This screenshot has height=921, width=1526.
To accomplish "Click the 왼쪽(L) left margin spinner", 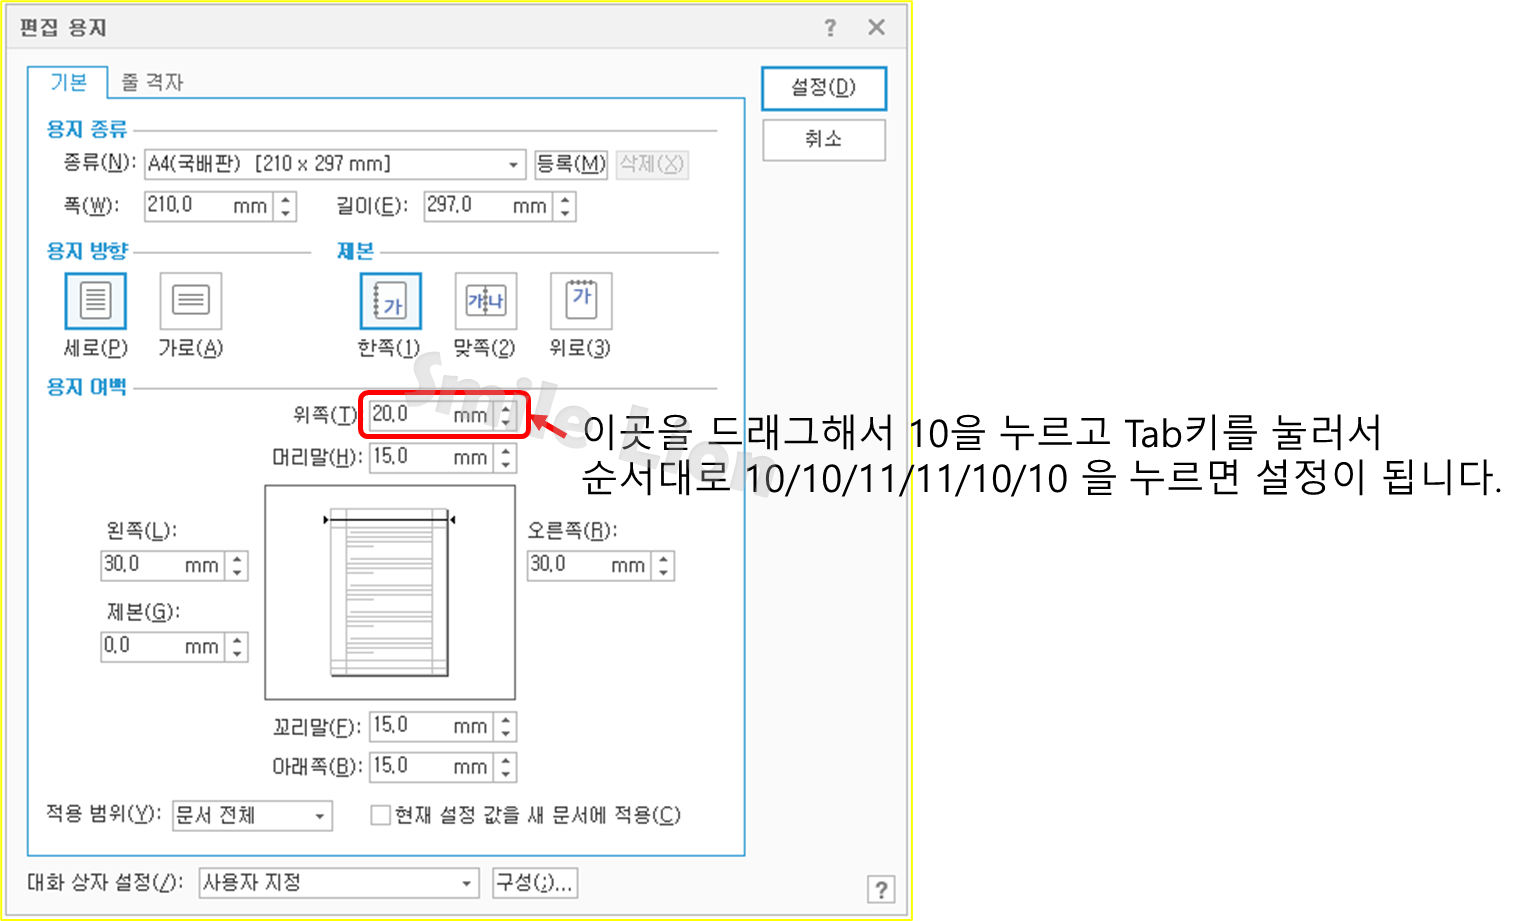I will coord(237,565).
